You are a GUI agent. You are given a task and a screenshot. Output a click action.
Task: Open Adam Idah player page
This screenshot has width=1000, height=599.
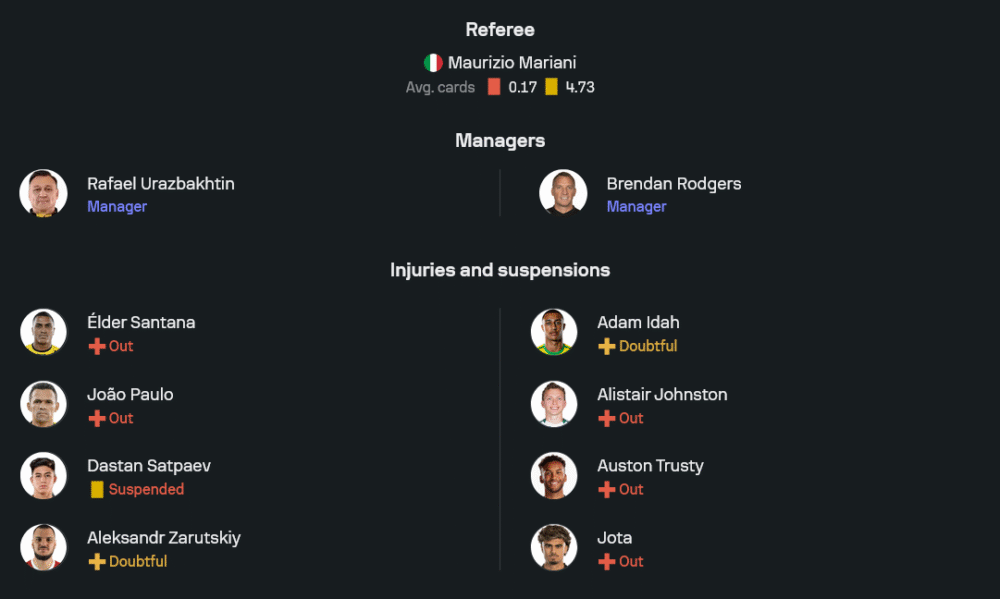pos(638,322)
